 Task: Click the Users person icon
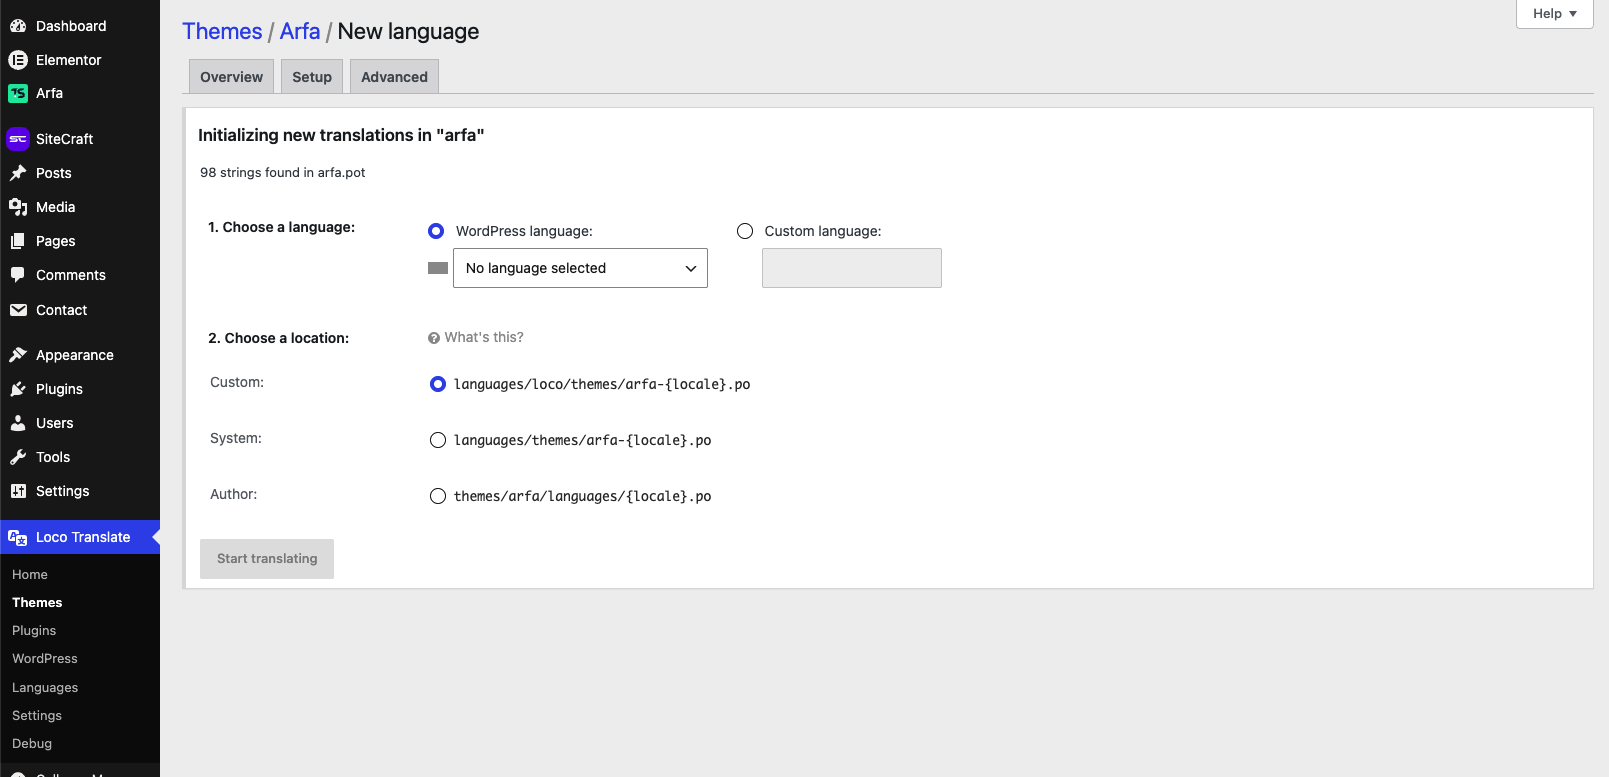coord(18,423)
